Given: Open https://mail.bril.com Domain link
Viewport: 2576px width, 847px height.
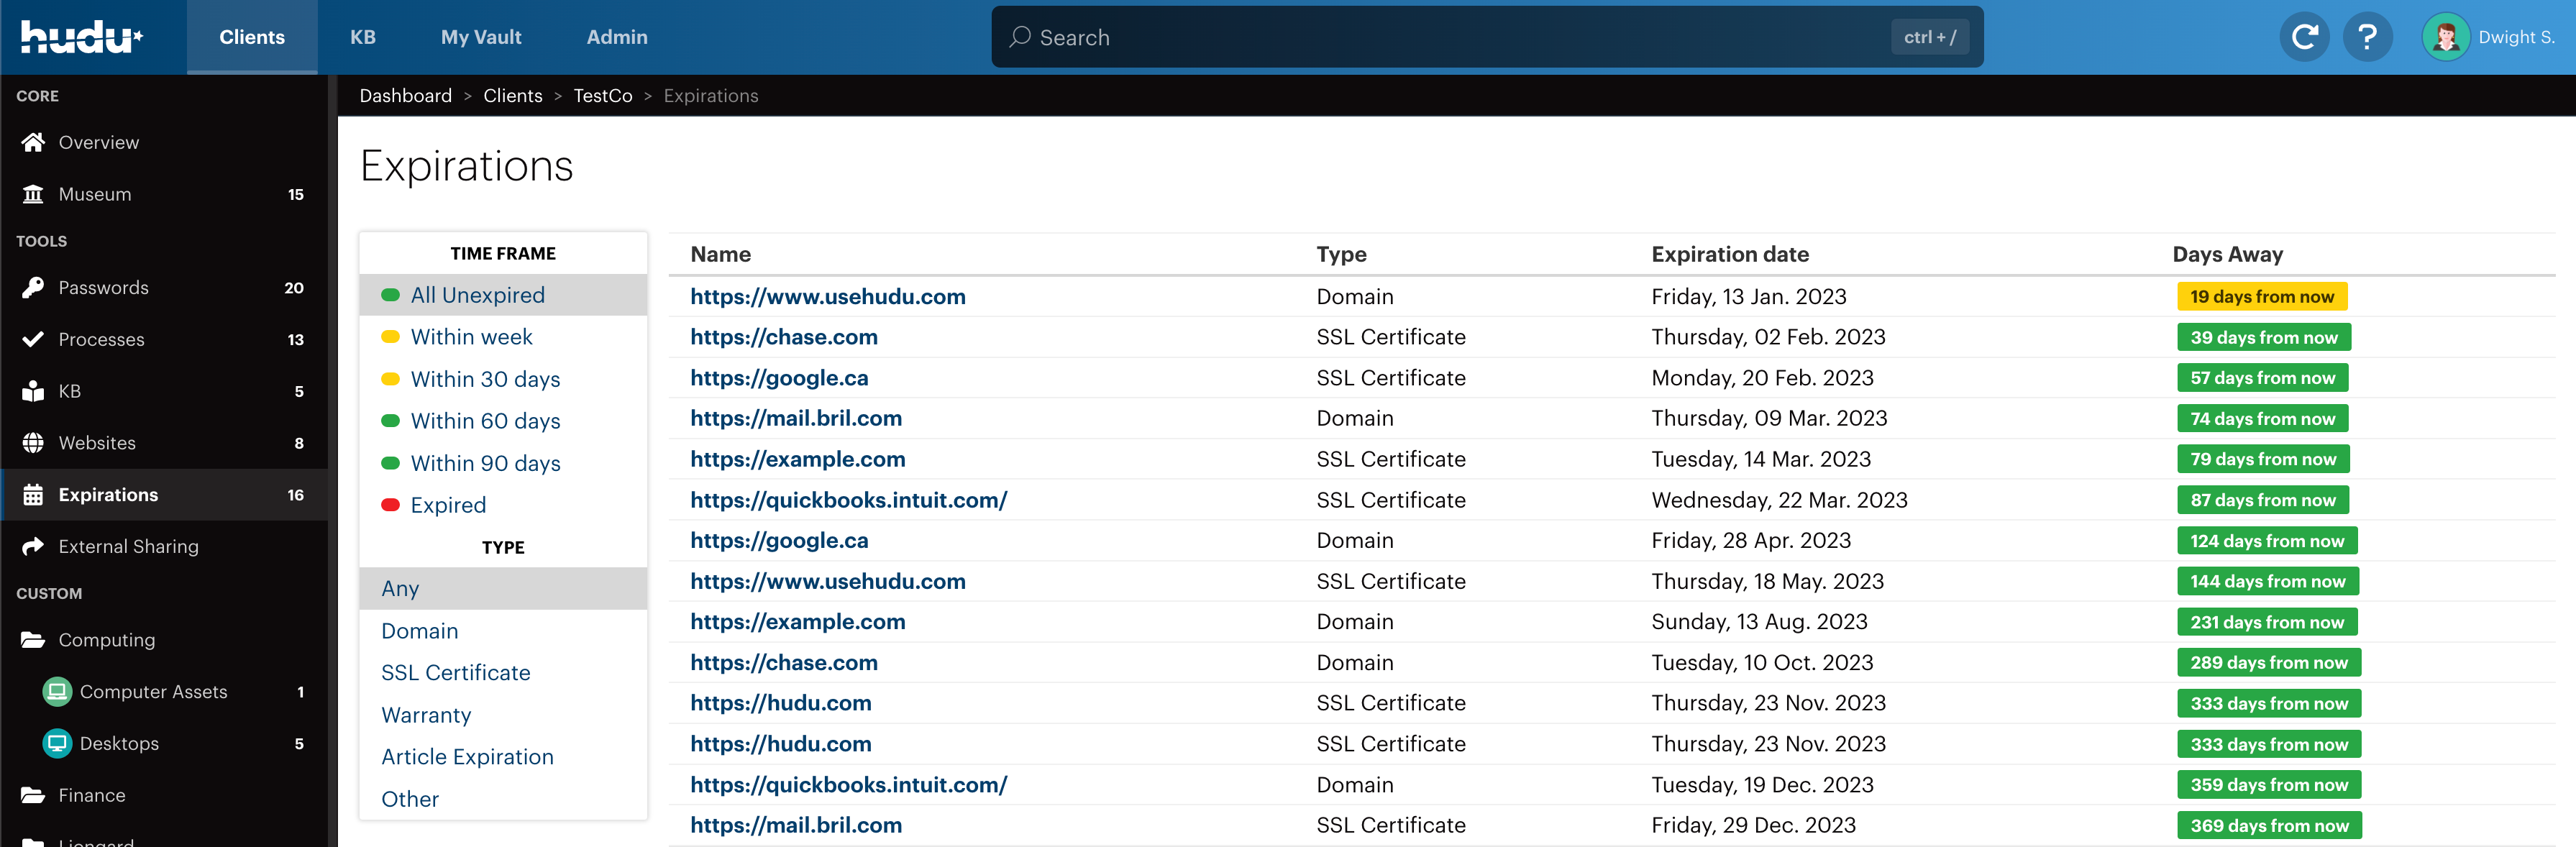Looking at the screenshot, I should 796,418.
